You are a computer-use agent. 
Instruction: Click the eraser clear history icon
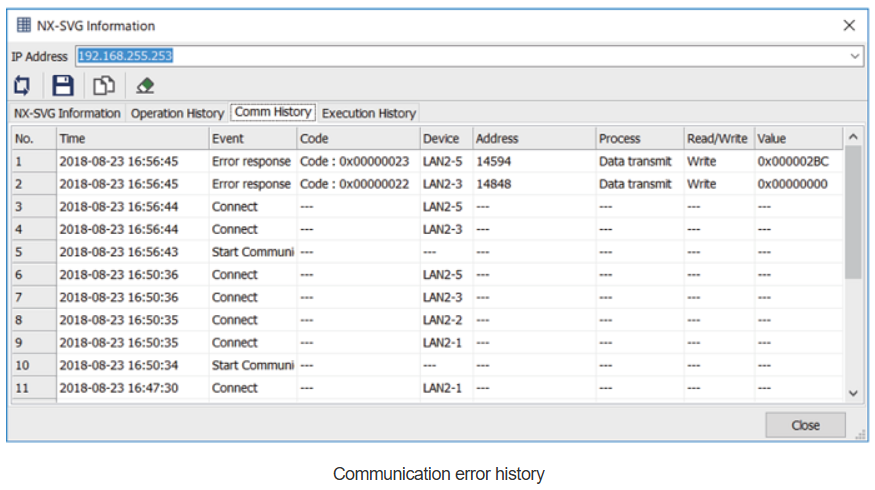tap(145, 86)
